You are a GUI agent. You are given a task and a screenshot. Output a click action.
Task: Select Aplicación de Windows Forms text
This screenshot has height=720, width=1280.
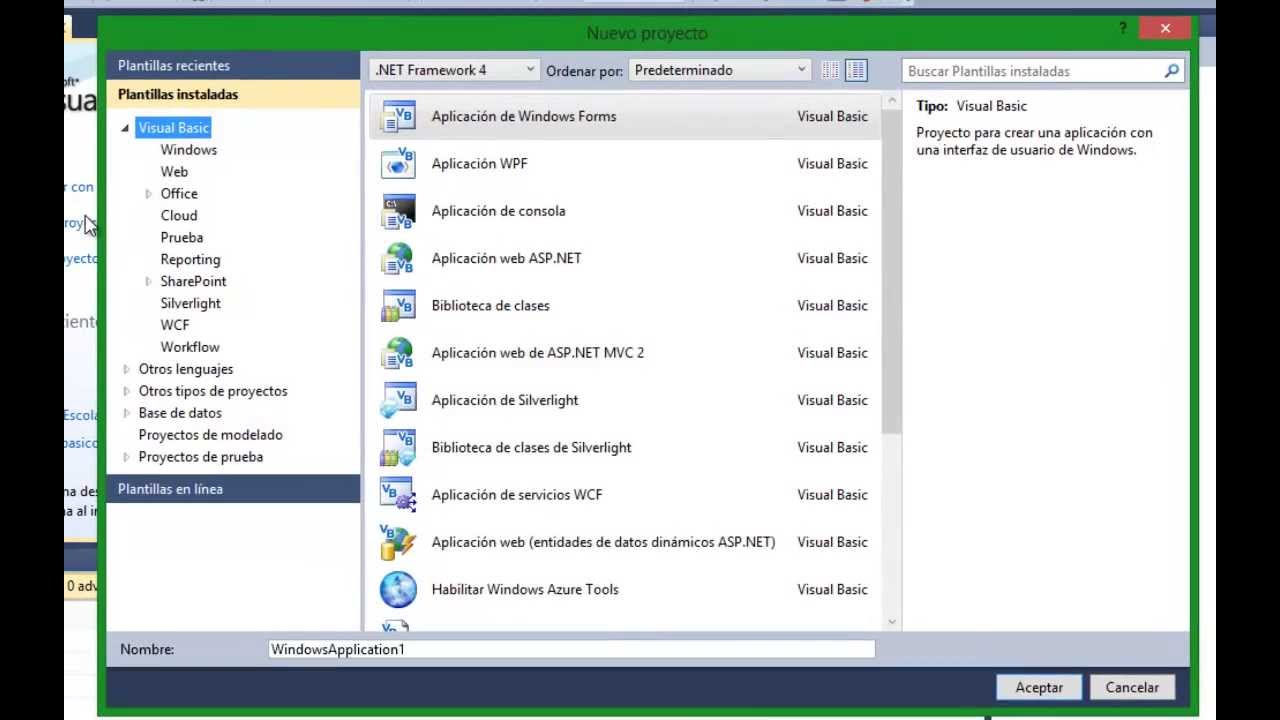(x=524, y=117)
